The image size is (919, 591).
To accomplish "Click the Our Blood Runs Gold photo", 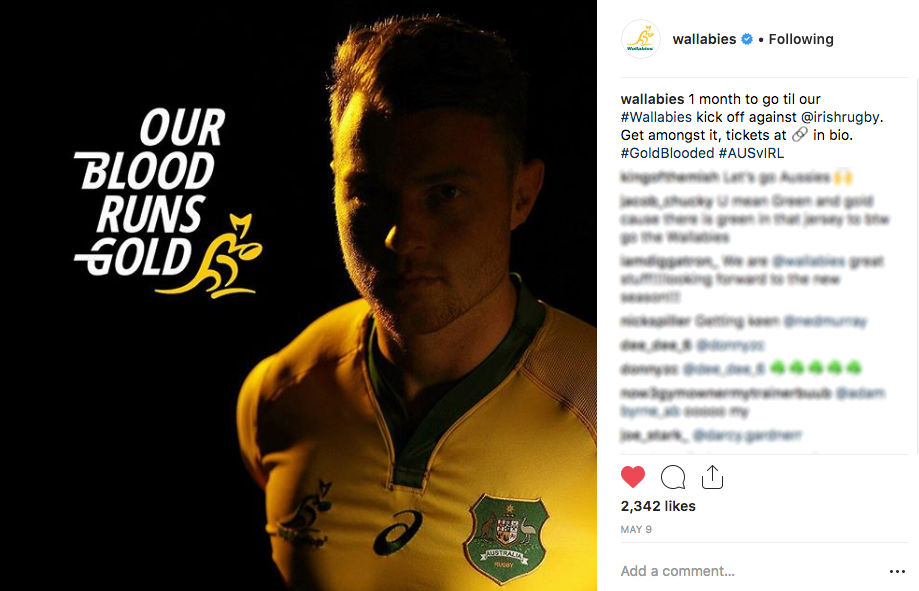I will click(x=298, y=296).
